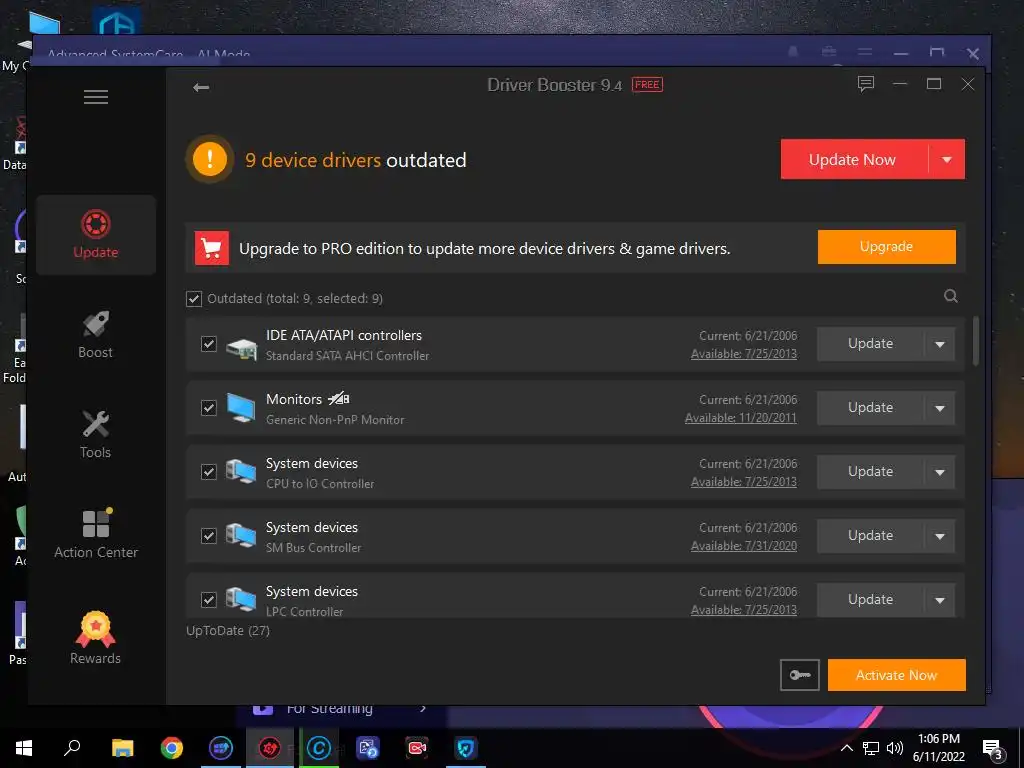Click the SM Bus Controller device icon
Image resolution: width=1024 pixels, height=768 pixels.
click(241, 536)
